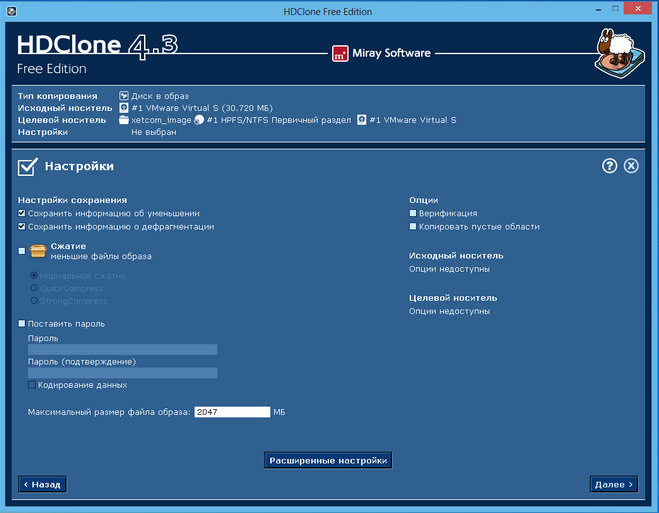Click the partition icon beside HPFS/NTFS Первичный раздел
Viewport: 659px width, 513px height.
199,120
